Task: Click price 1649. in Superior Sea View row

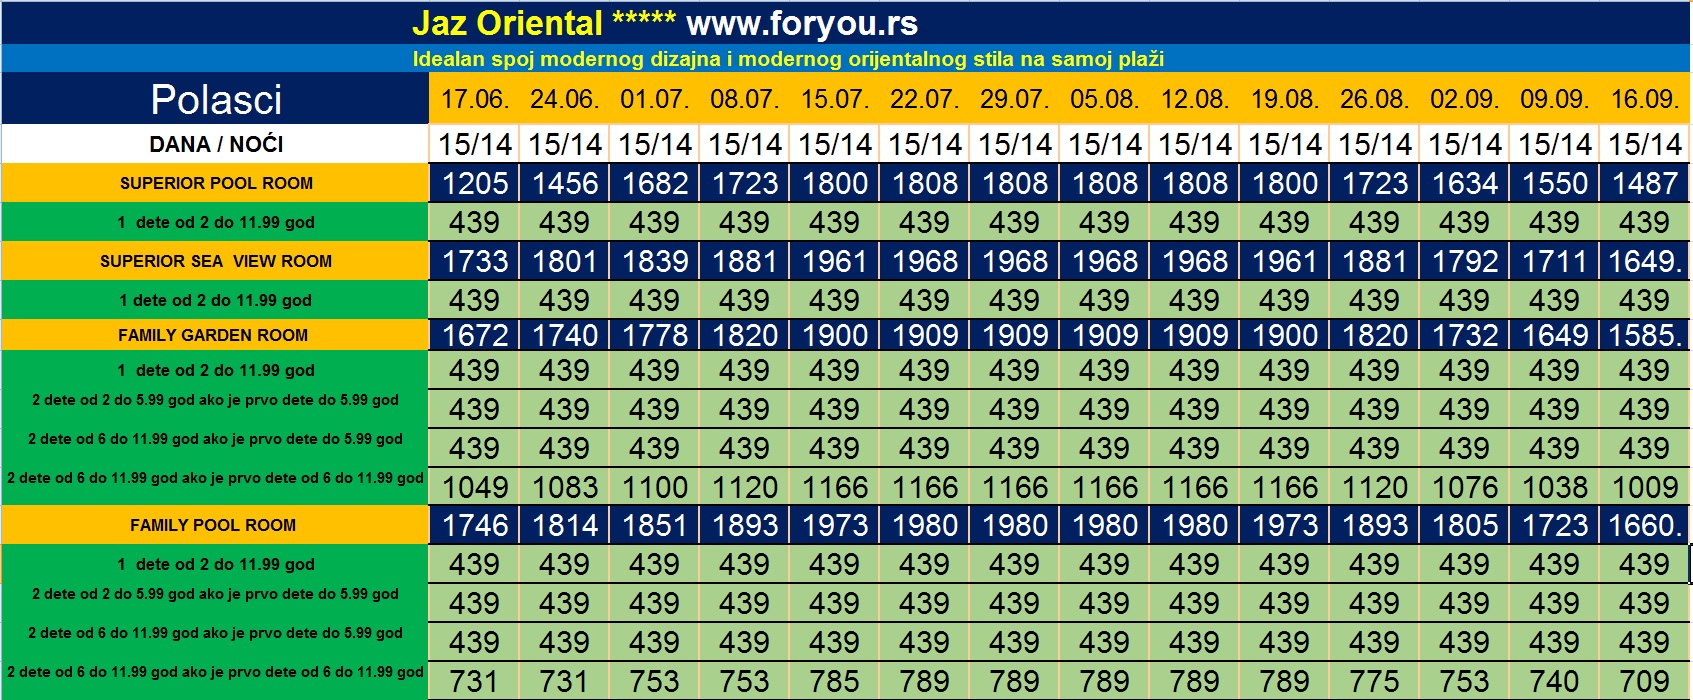Action: (1646, 261)
